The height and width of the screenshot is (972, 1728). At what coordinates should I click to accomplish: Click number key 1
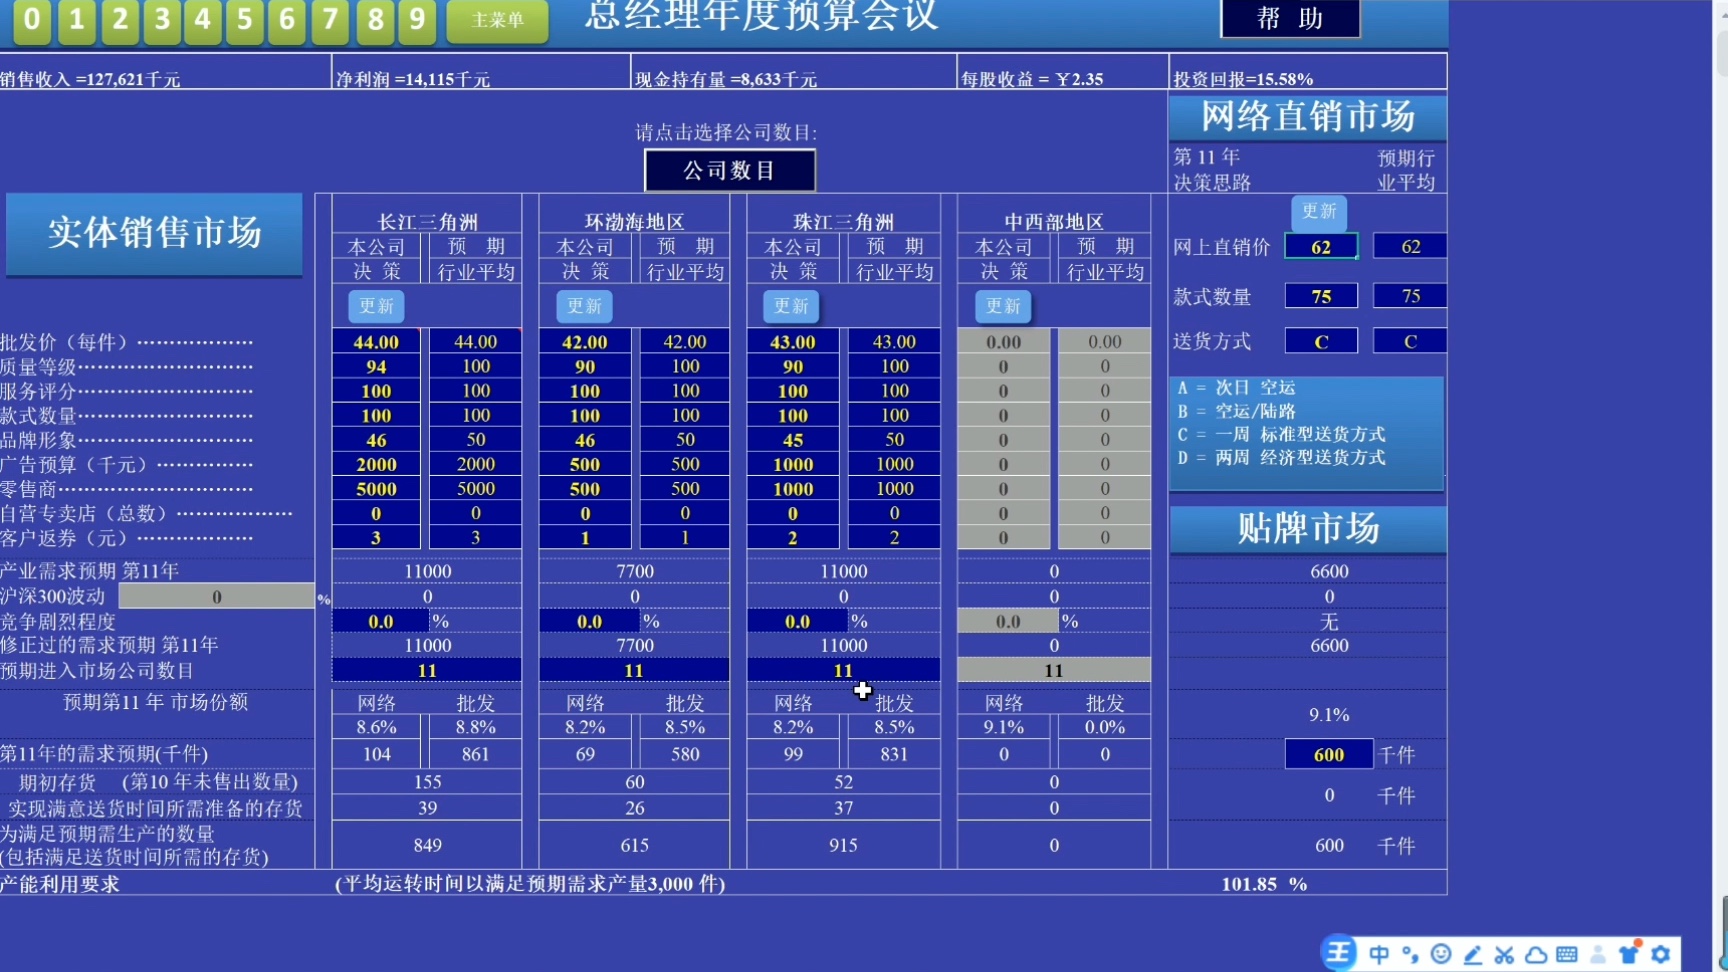tap(76, 19)
